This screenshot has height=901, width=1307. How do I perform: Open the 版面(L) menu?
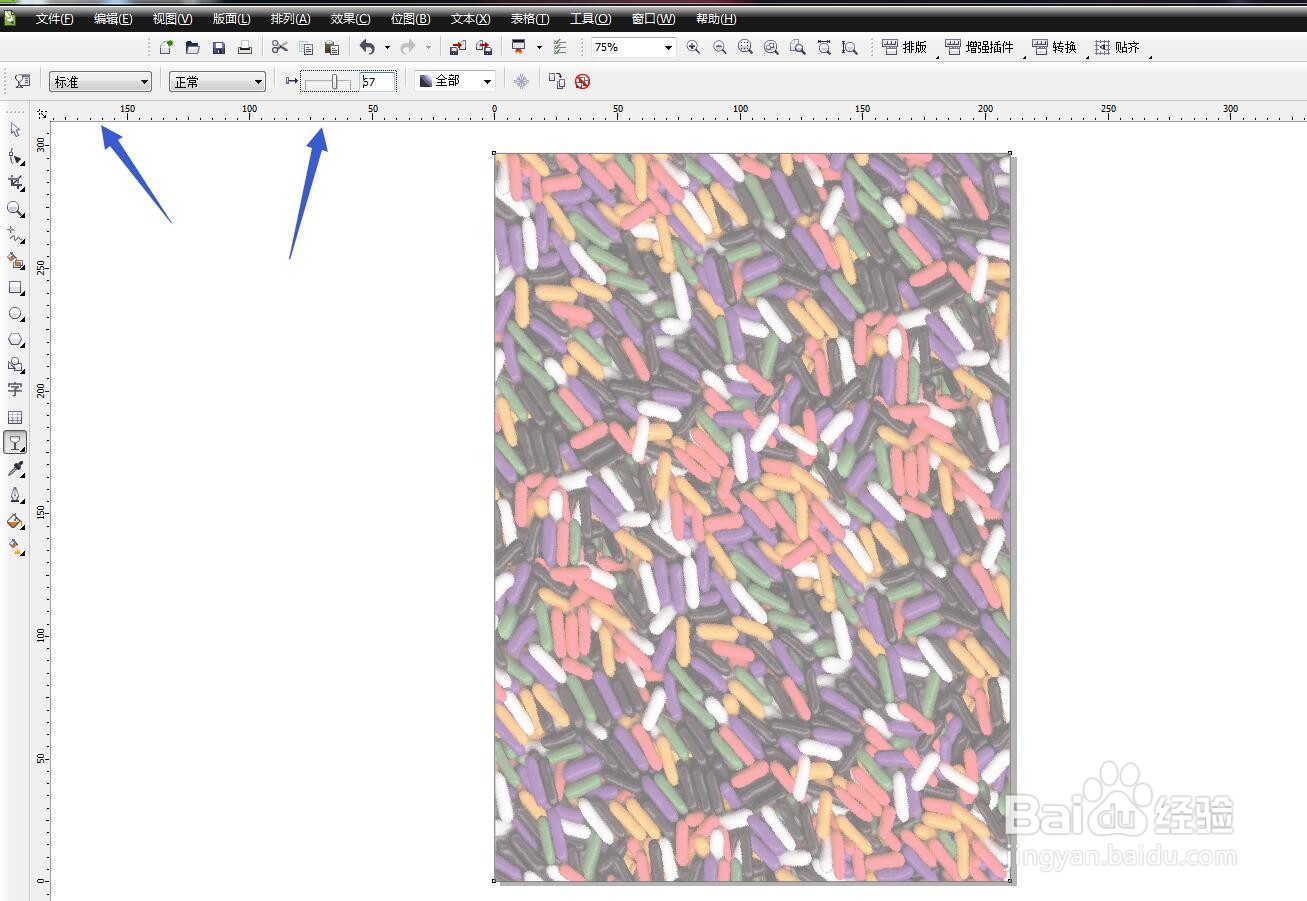point(231,19)
